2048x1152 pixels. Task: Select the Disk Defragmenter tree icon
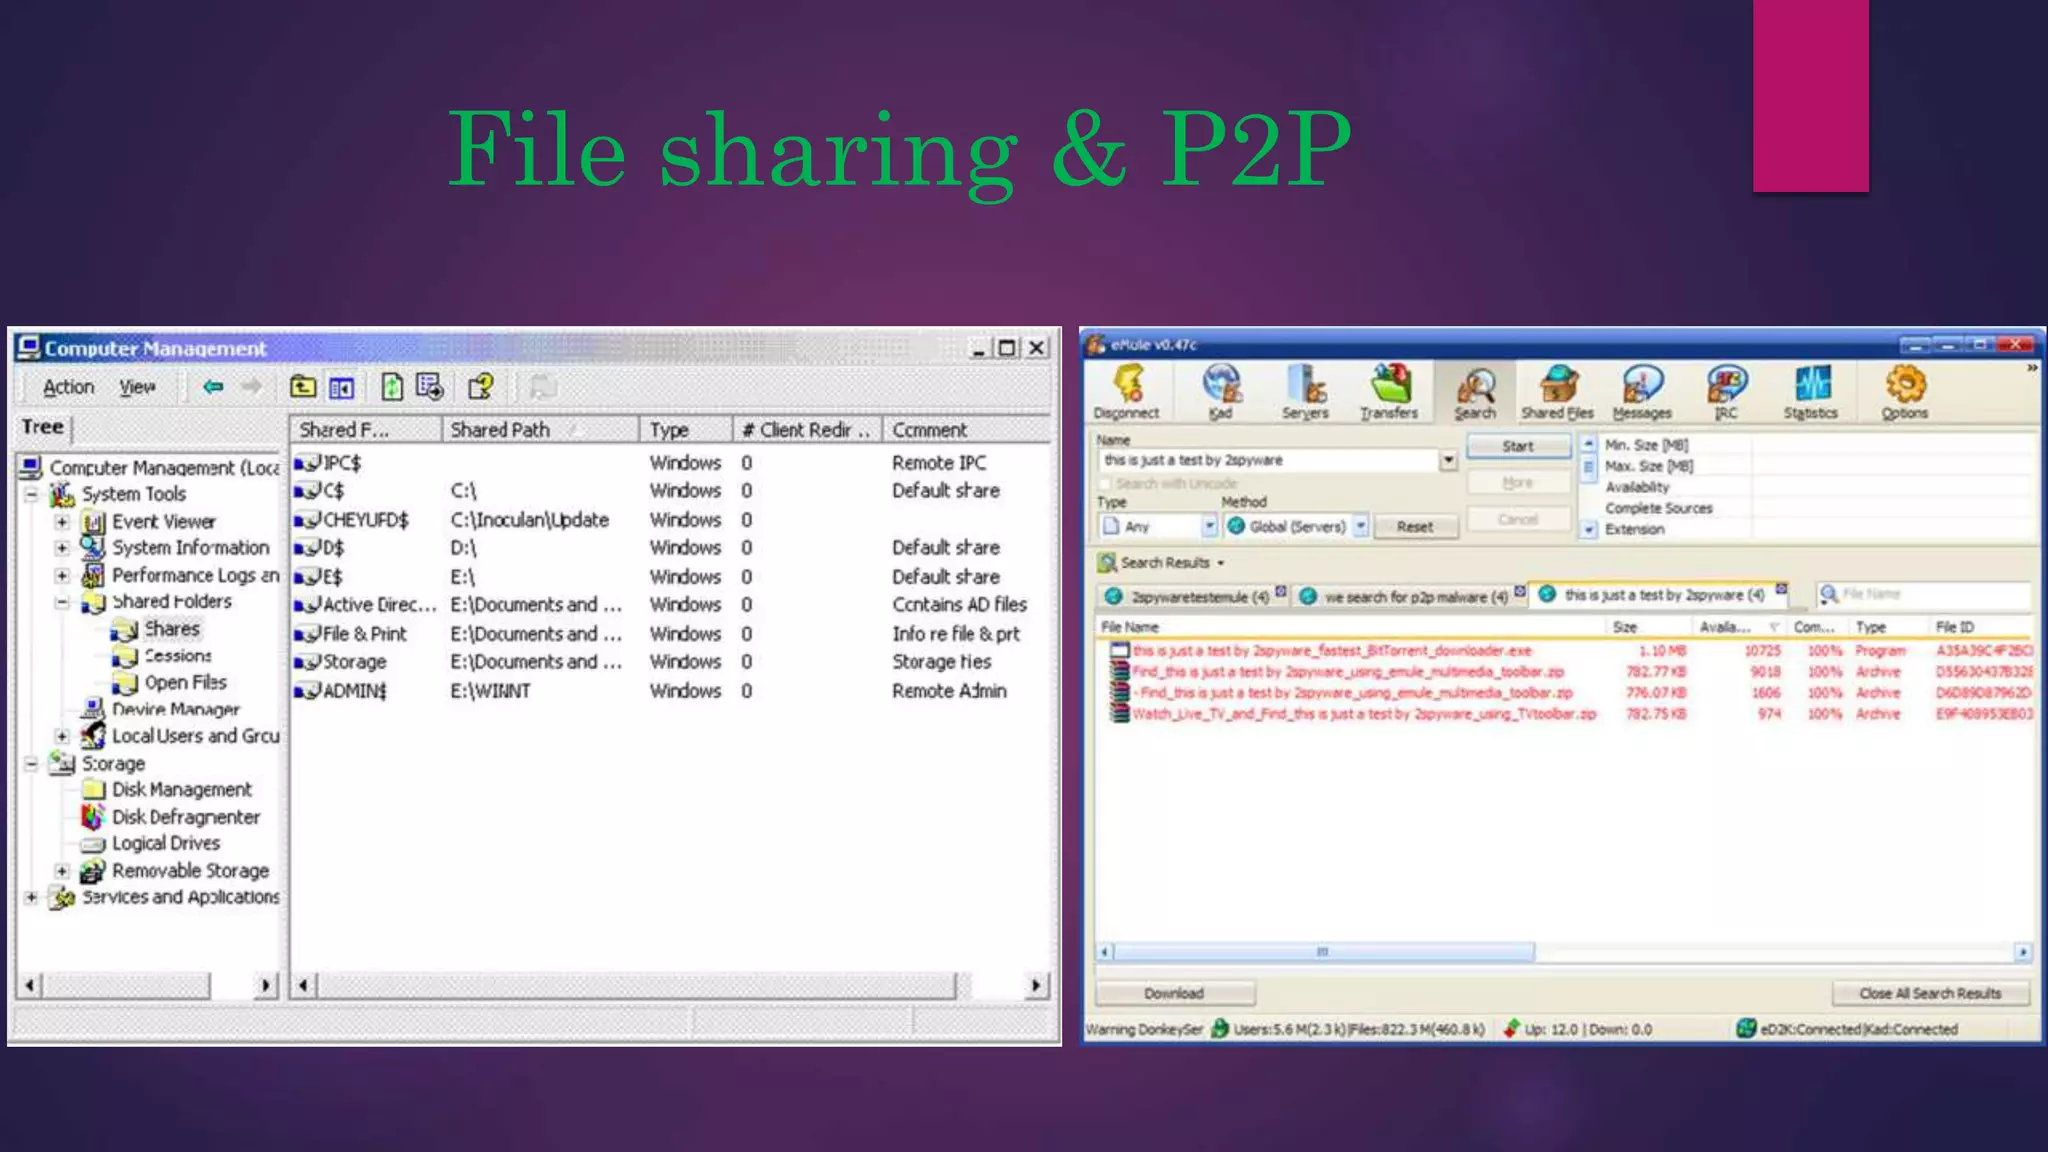click(x=93, y=817)
